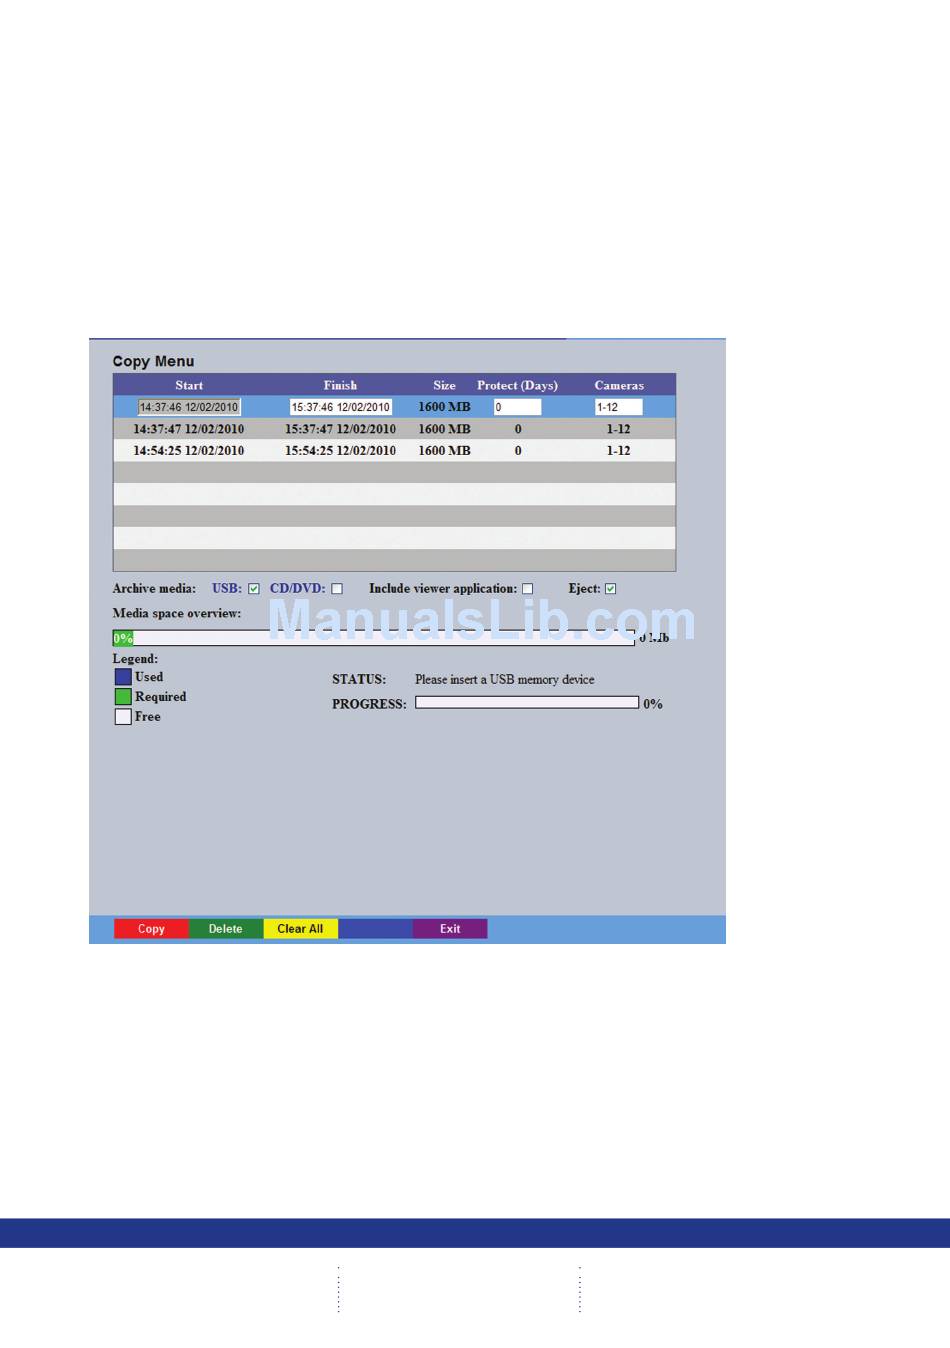
Task: Click the blue Used legend swatch
Action: tap(123, 677)
